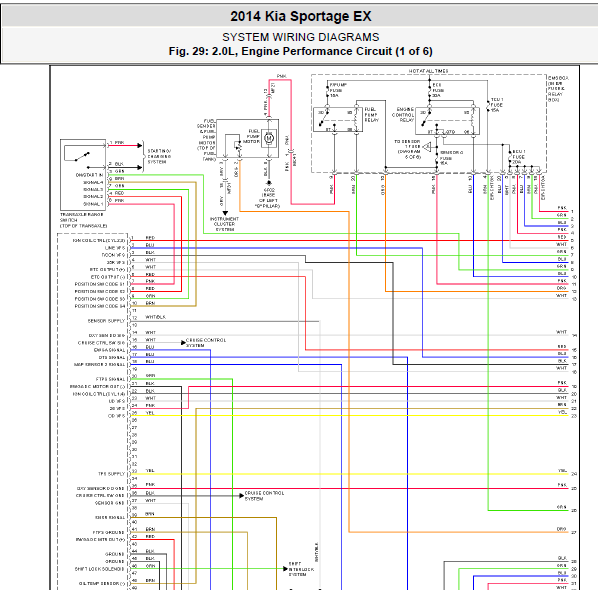The width and height of the screenshot is (598, 590).
Task: Click the 'FUEL PUMP RELAY' label
Action: (x=371, y=114)
